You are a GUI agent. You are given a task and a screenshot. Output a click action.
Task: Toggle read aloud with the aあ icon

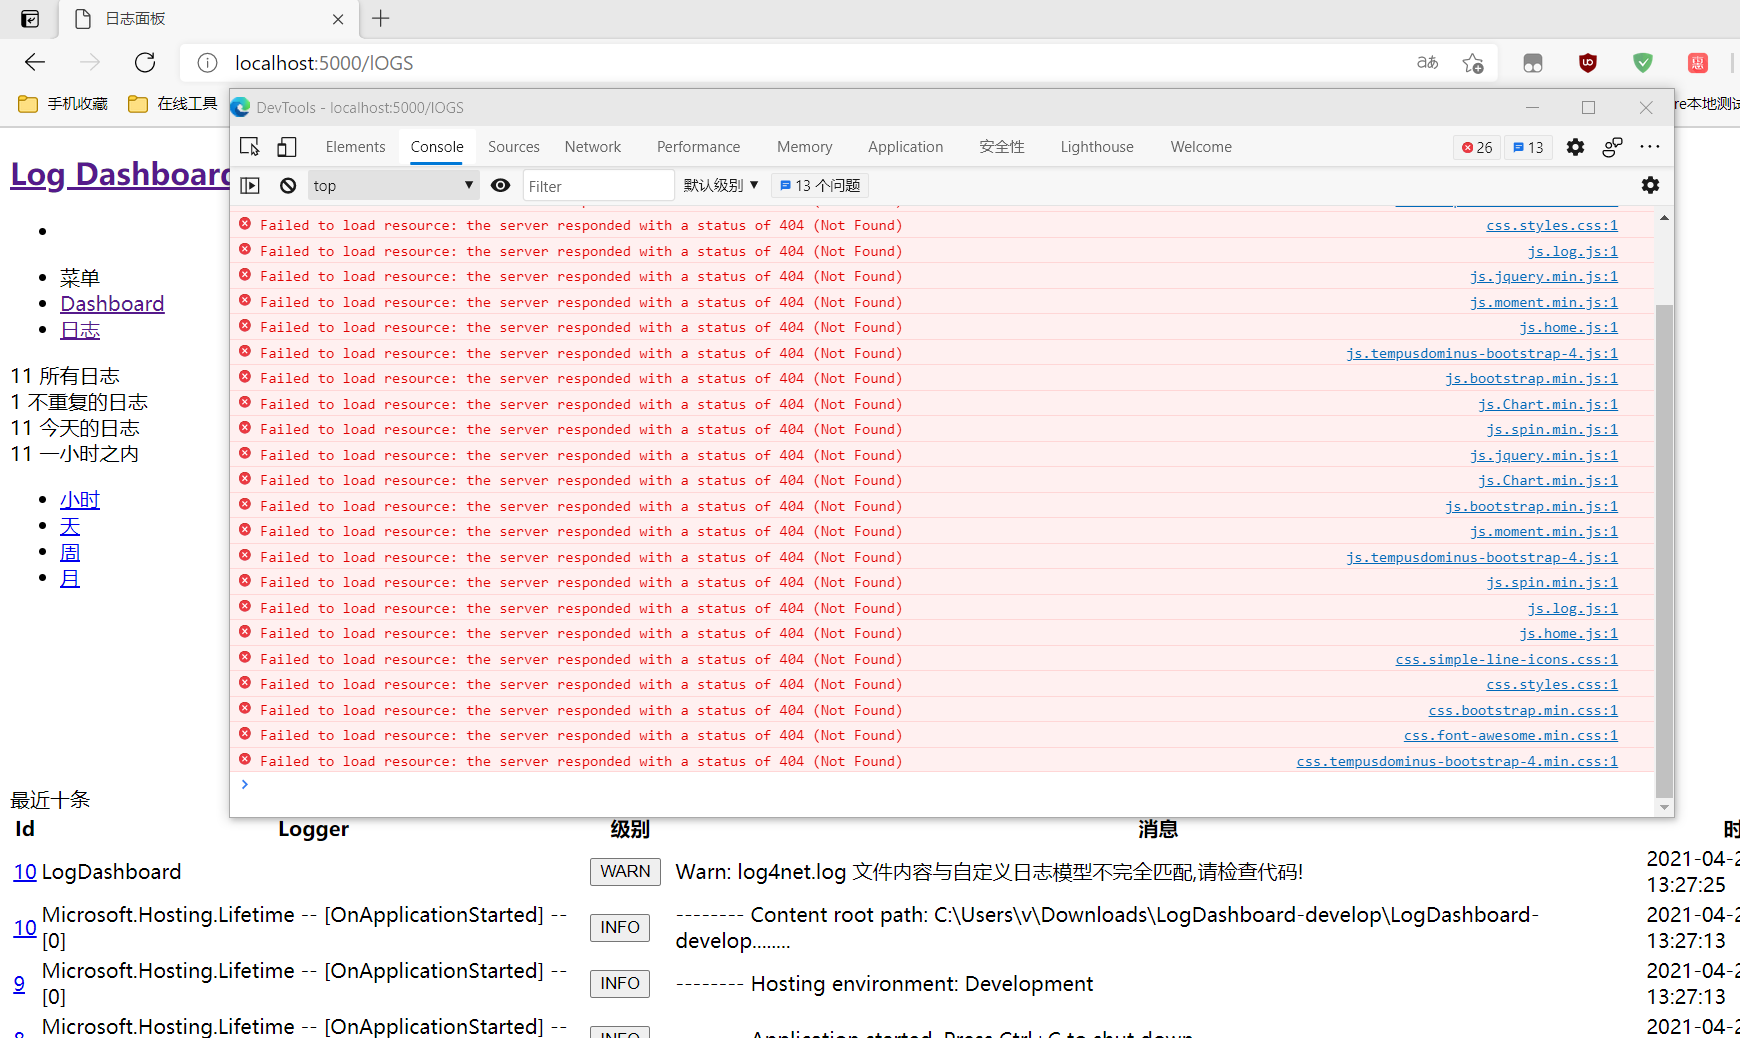[1427, 62]
